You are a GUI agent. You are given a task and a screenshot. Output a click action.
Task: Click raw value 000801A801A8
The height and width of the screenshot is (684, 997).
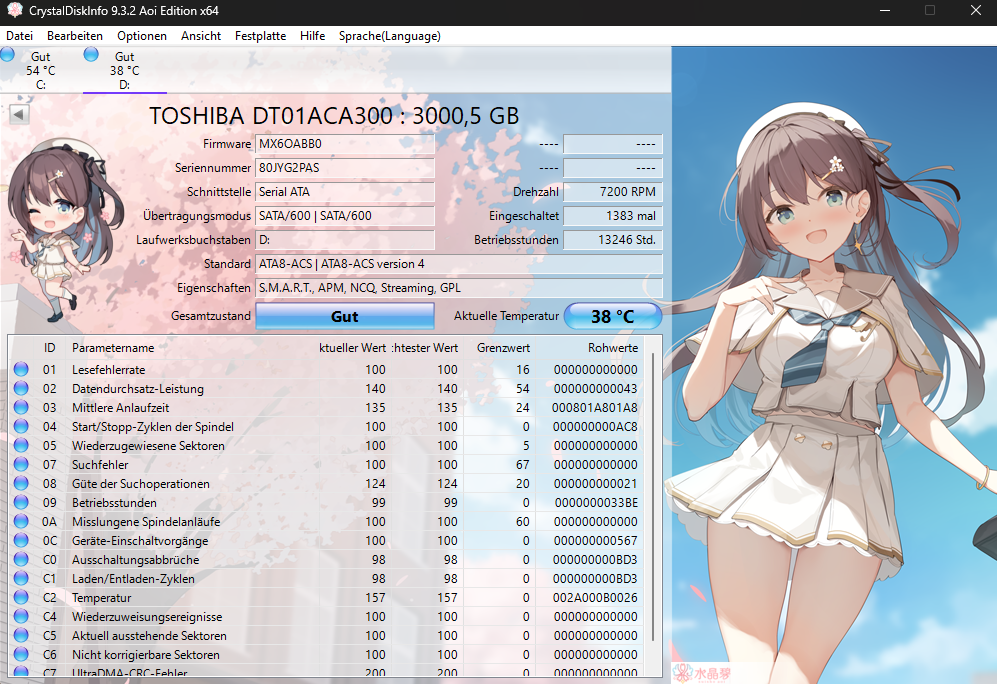tap(595, 407)
